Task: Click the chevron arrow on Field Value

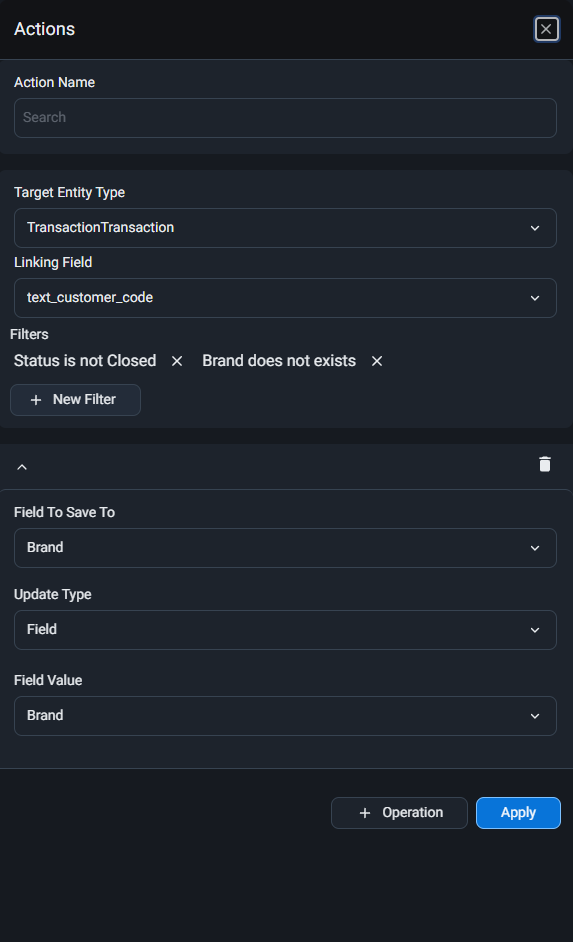Action: pos(535,716)
